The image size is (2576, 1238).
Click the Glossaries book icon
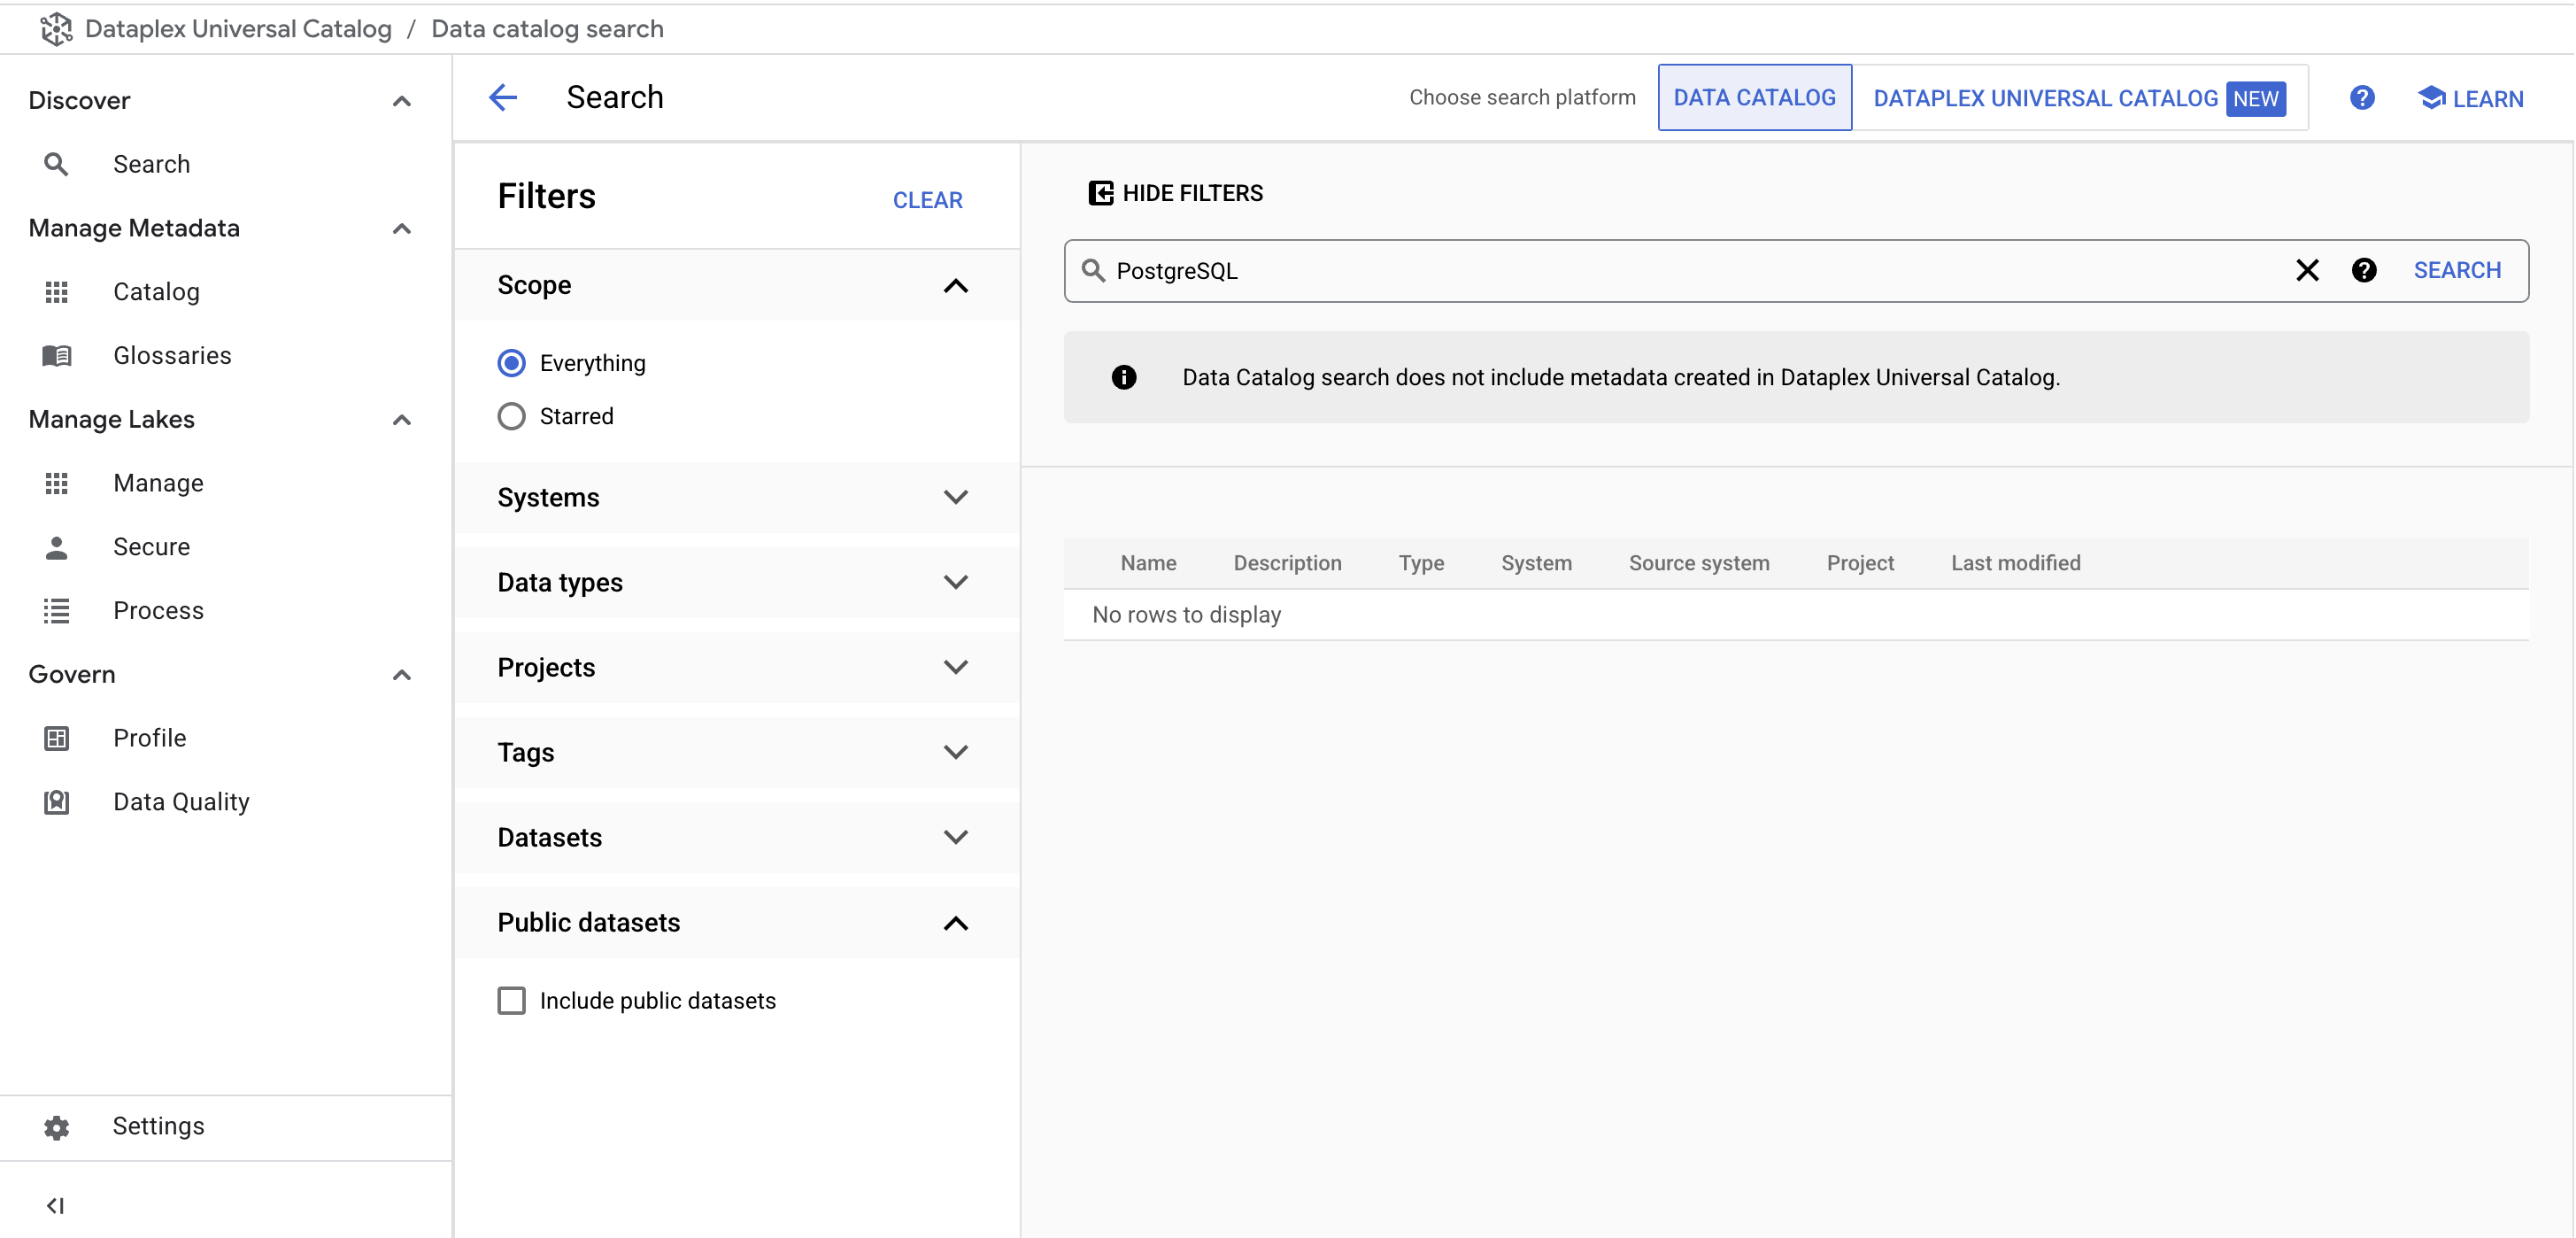[x=57, y=355]
